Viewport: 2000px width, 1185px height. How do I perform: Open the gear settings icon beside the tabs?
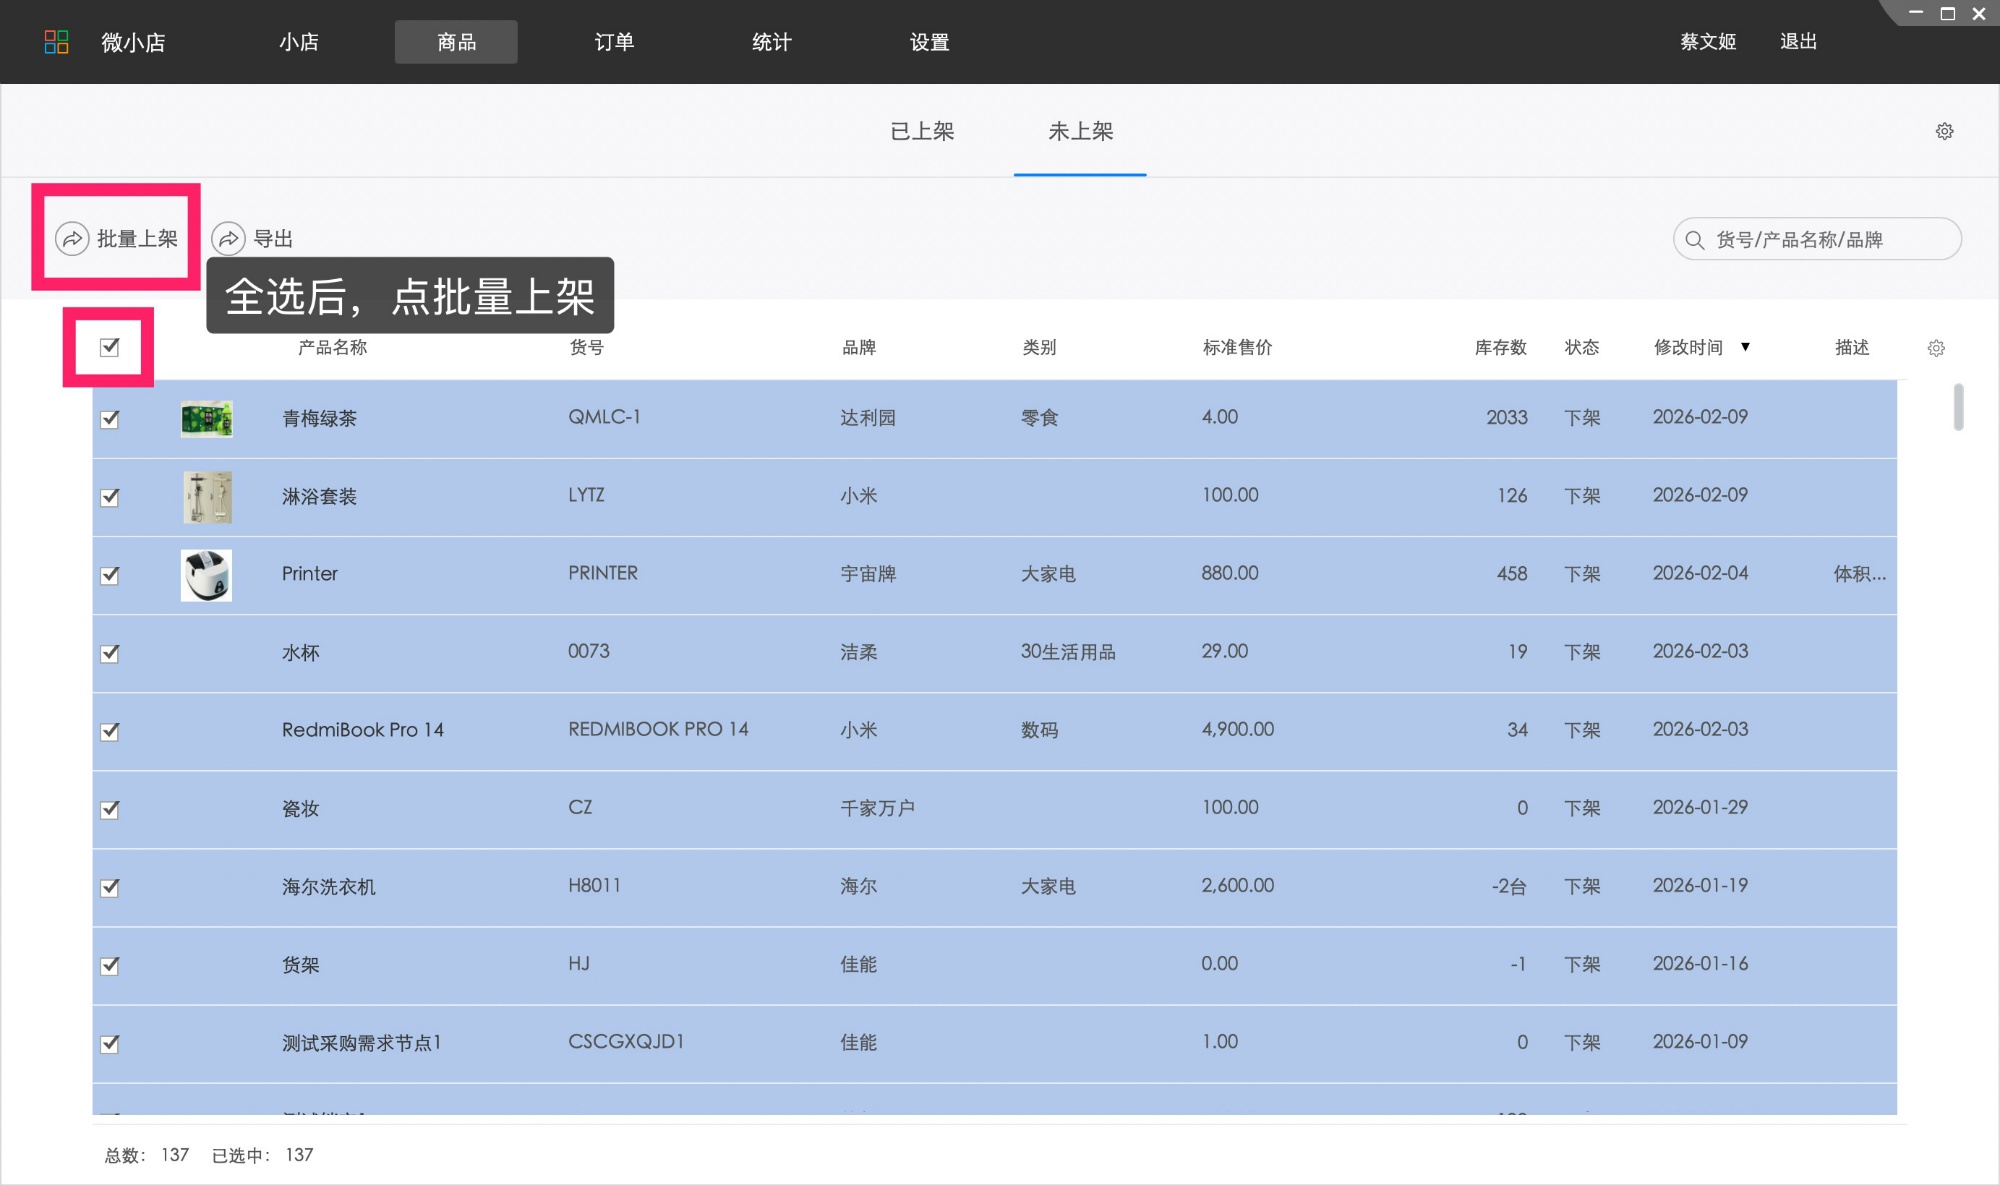click(x=1944, y=131)
